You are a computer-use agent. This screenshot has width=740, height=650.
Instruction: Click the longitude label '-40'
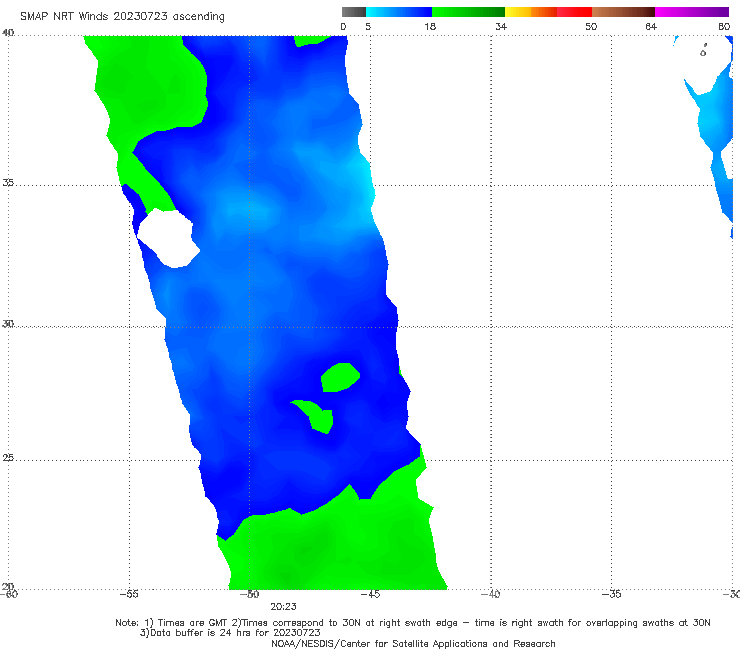491,594
